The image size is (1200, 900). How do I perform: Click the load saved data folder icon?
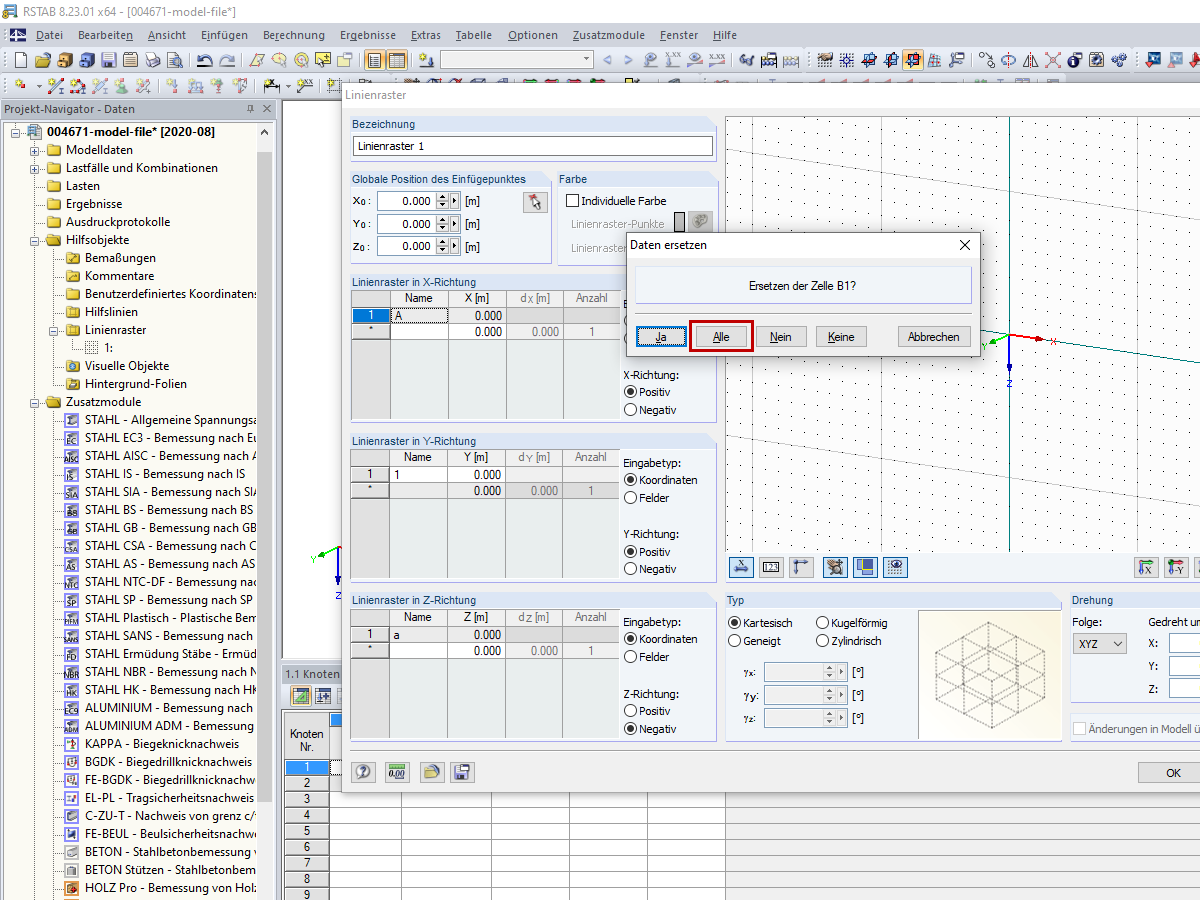[x=430, y=772]
